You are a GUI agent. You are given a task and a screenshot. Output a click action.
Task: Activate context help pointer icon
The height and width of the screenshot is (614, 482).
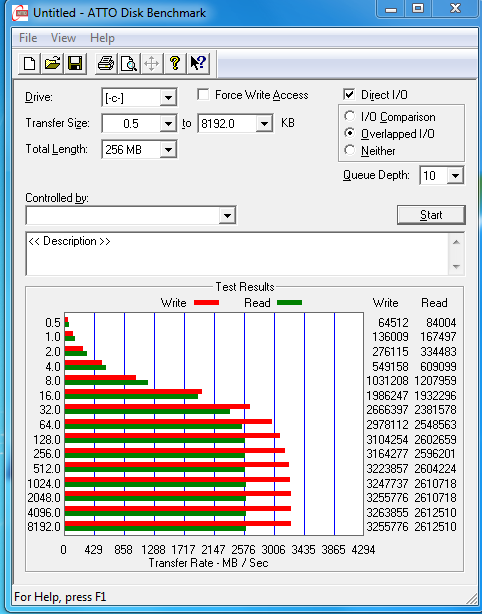coord(198,63)
